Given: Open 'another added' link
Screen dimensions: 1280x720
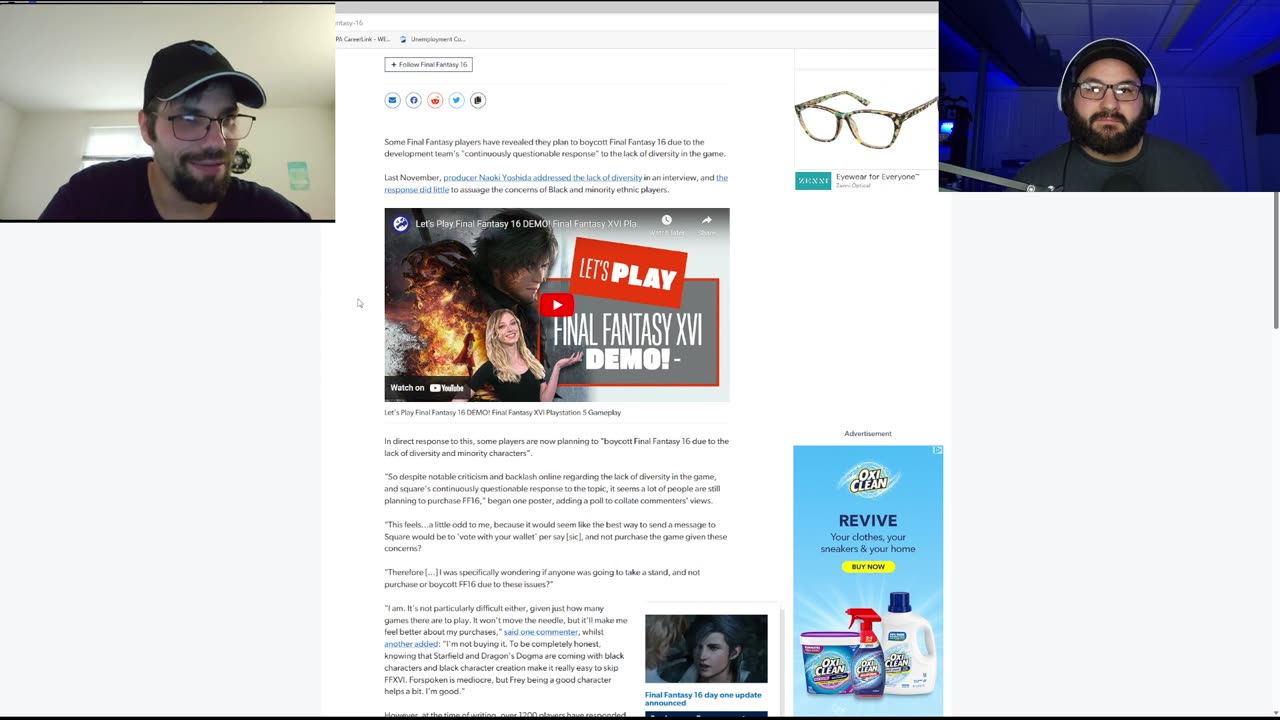Looking at the screenshot, I should [x=412, y=644].
